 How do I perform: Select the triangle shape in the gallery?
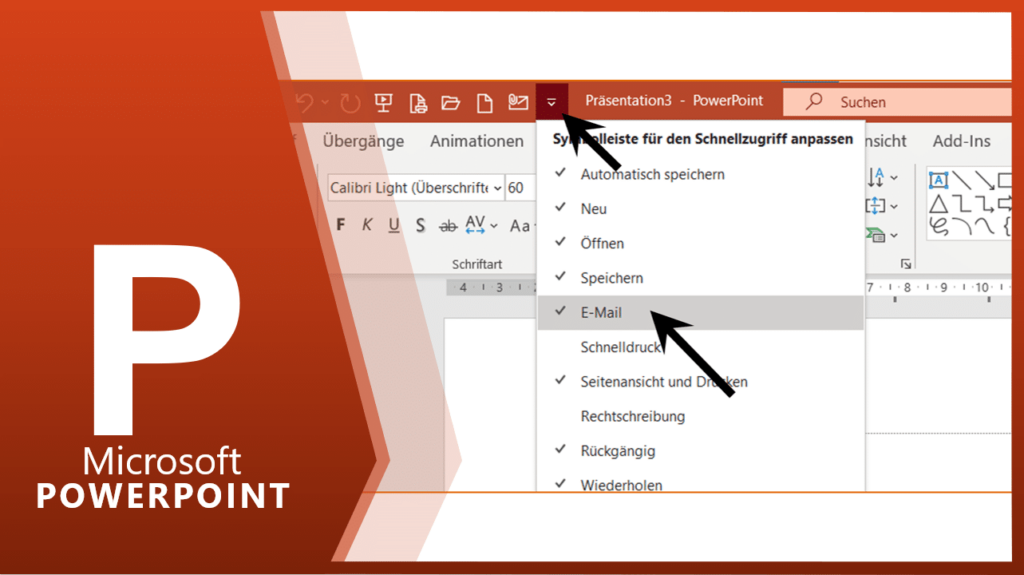(x=938, y=205)
